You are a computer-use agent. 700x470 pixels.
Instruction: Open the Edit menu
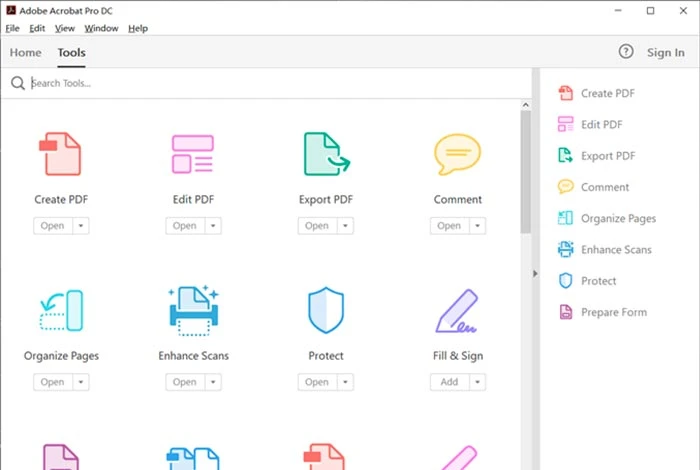37,29
